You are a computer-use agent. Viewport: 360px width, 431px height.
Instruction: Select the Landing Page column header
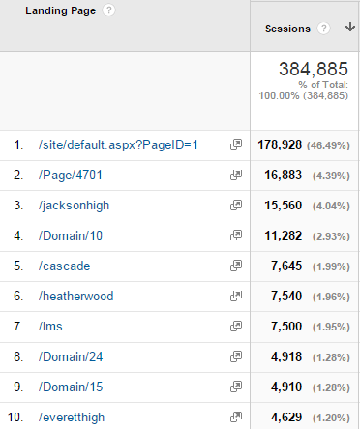click(x=60, y=11)
